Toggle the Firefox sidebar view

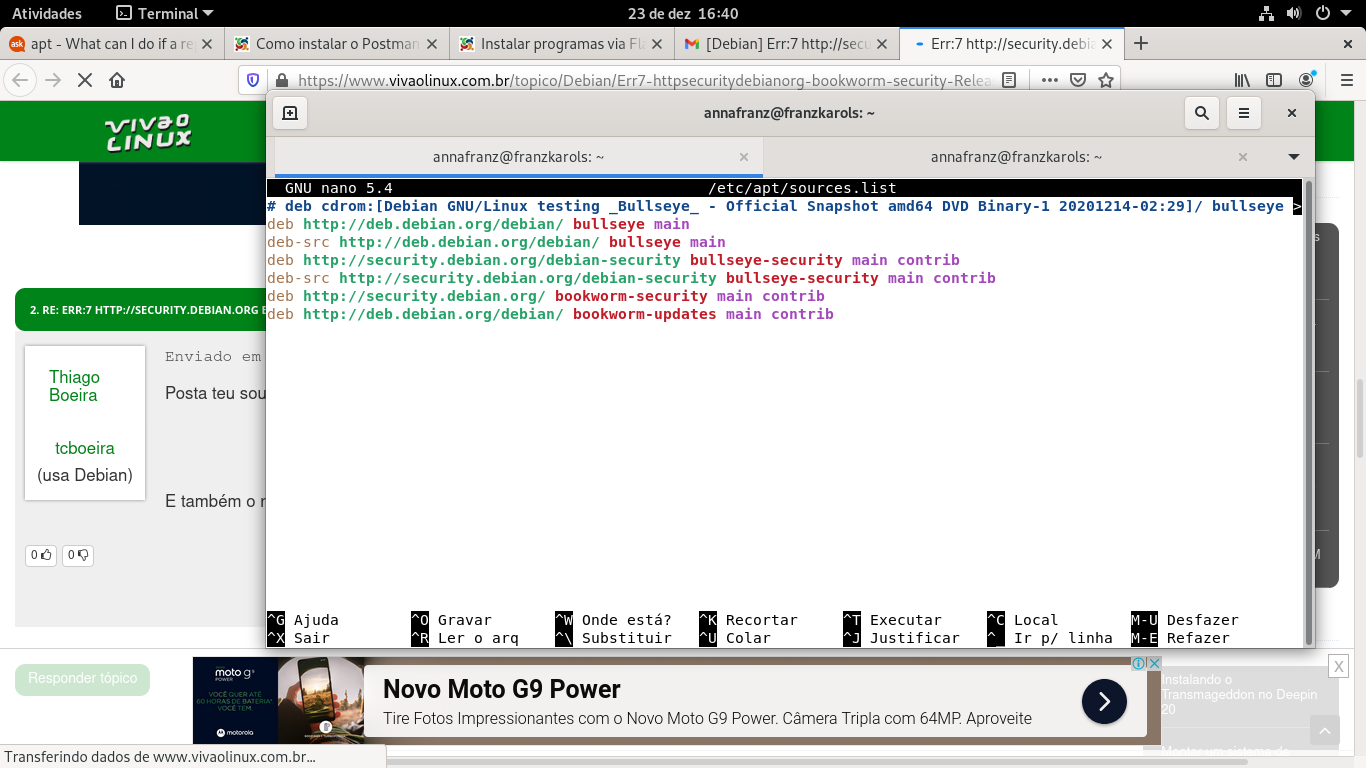pos(1274,80)
